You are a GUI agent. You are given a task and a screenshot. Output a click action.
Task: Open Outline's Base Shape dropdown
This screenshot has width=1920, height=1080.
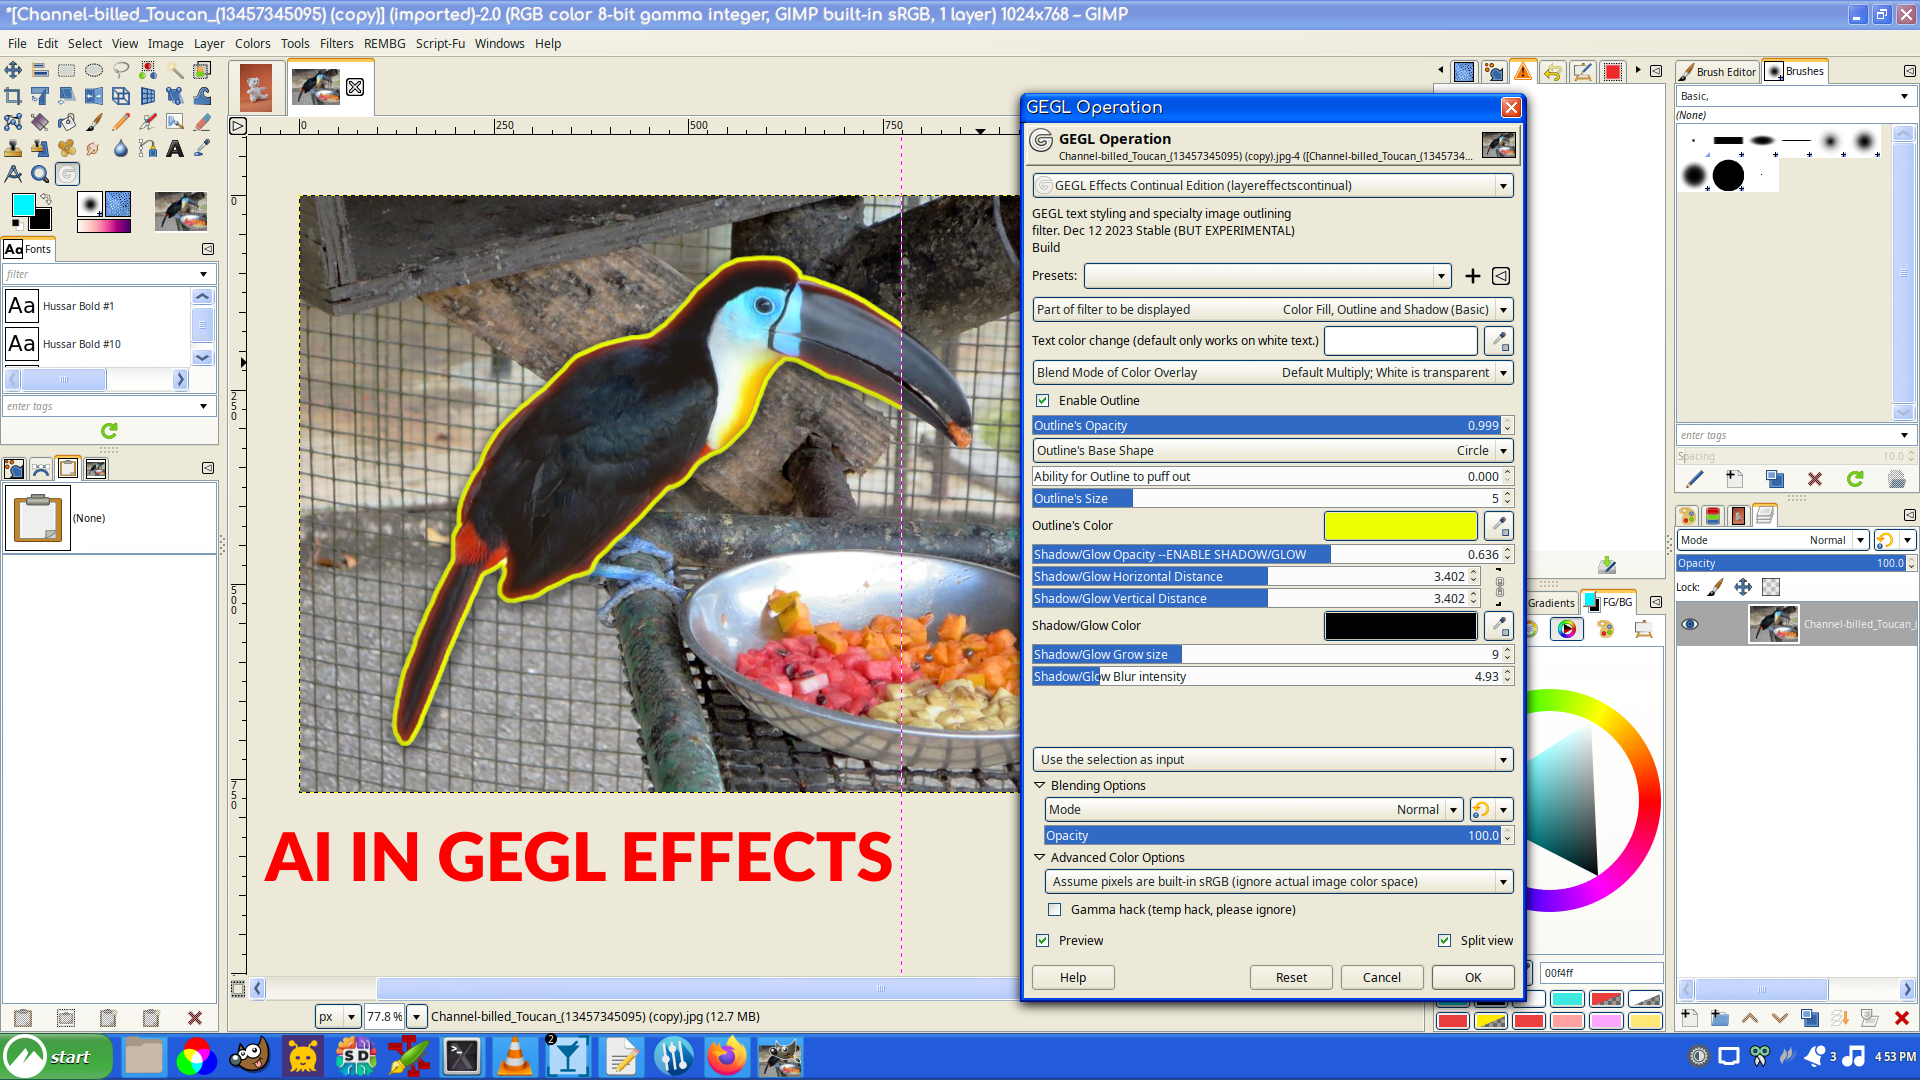point(1272,451)
